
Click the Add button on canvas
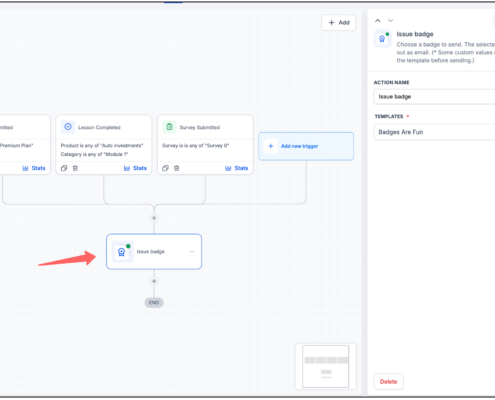[x=339, y=23]
